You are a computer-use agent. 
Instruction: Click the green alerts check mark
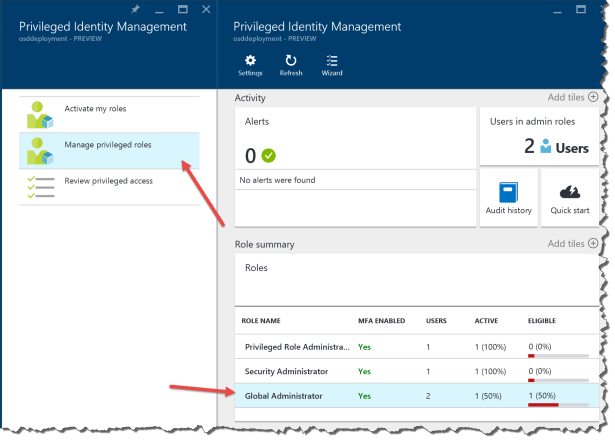pos(268,155)
